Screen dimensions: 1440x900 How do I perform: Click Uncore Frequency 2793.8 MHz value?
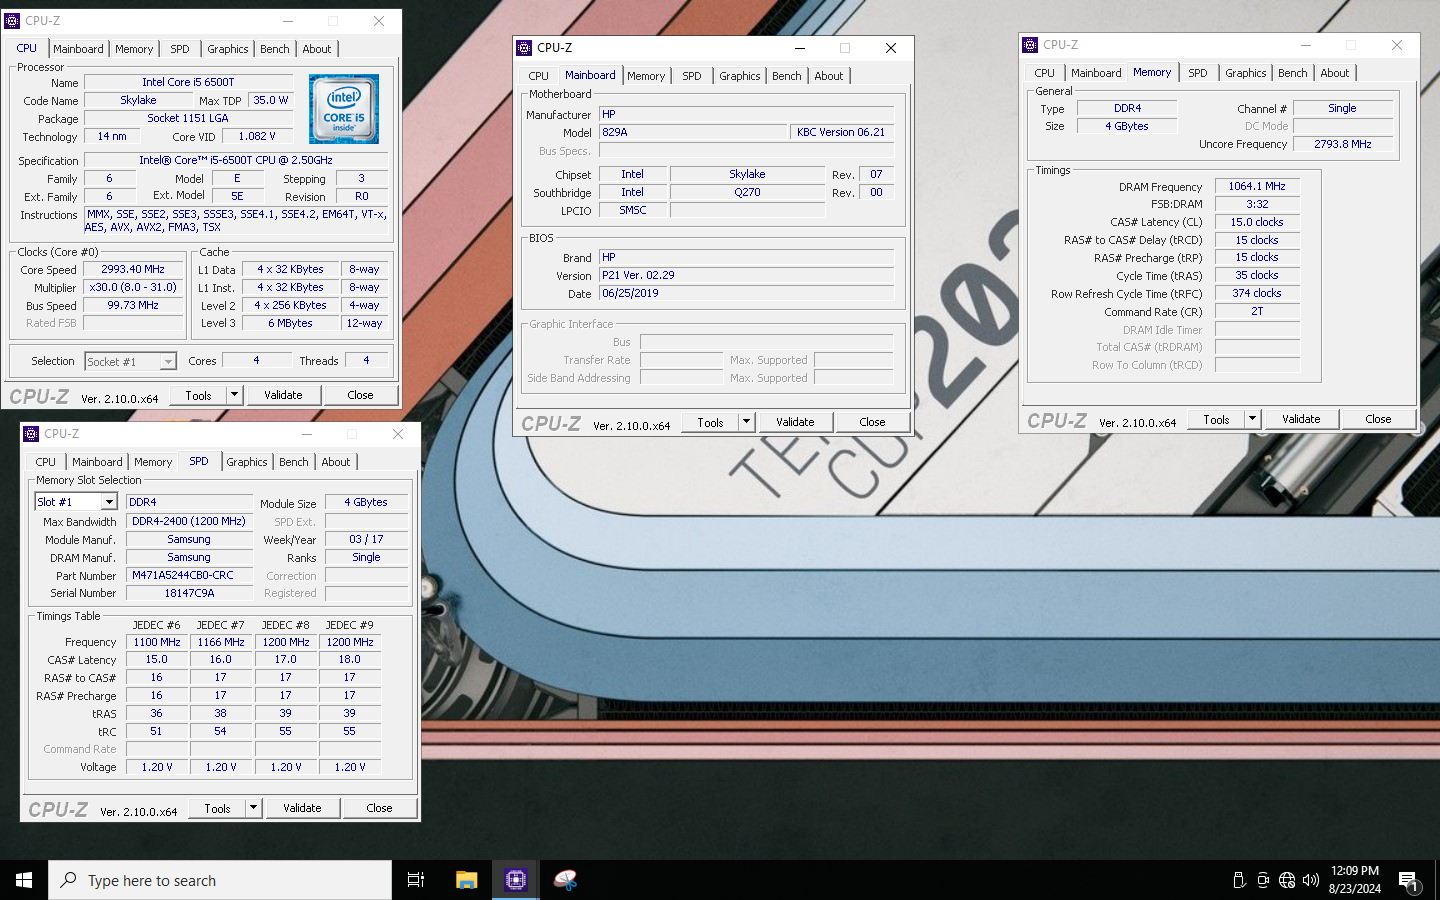coord(1343,144)
